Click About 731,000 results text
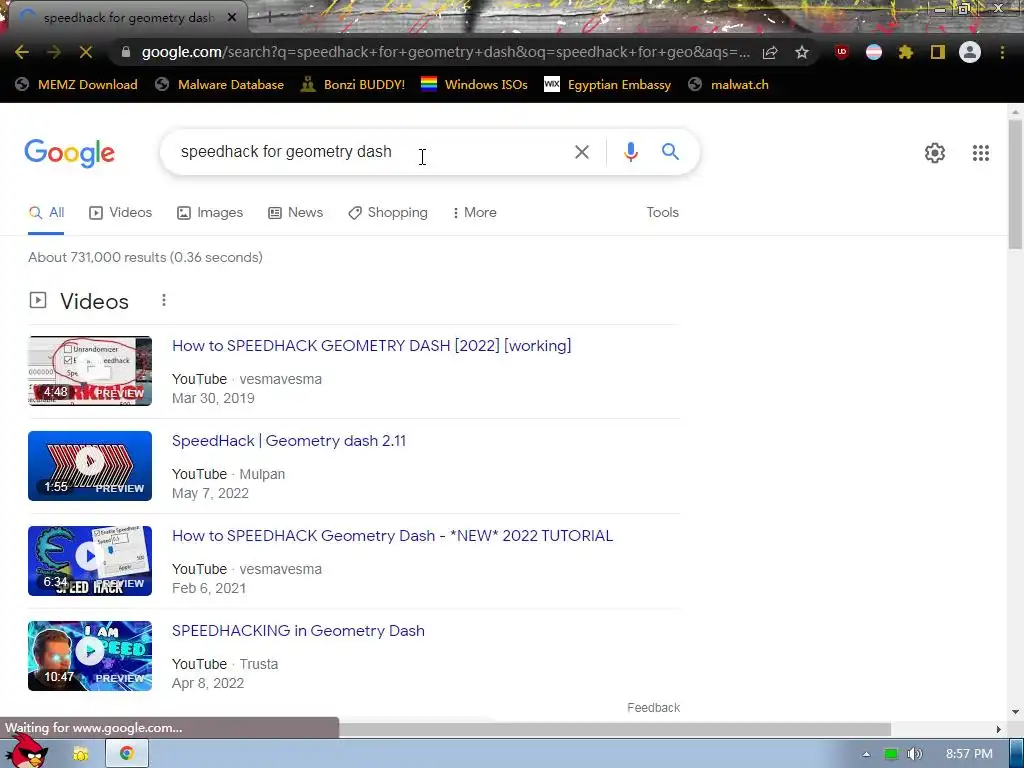This screenshot has width=1024, height=768. [x=145, y=257]
